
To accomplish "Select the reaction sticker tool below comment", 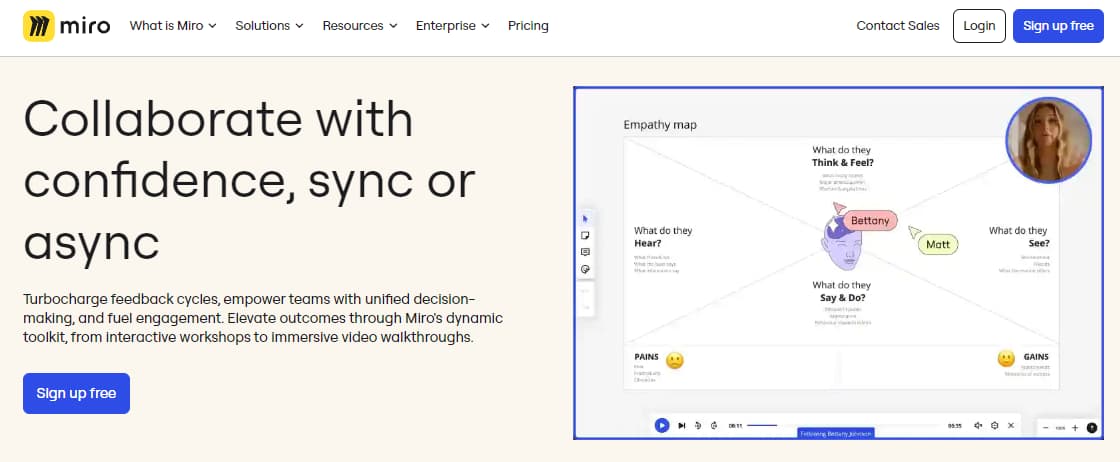I will tap(586, 269).
